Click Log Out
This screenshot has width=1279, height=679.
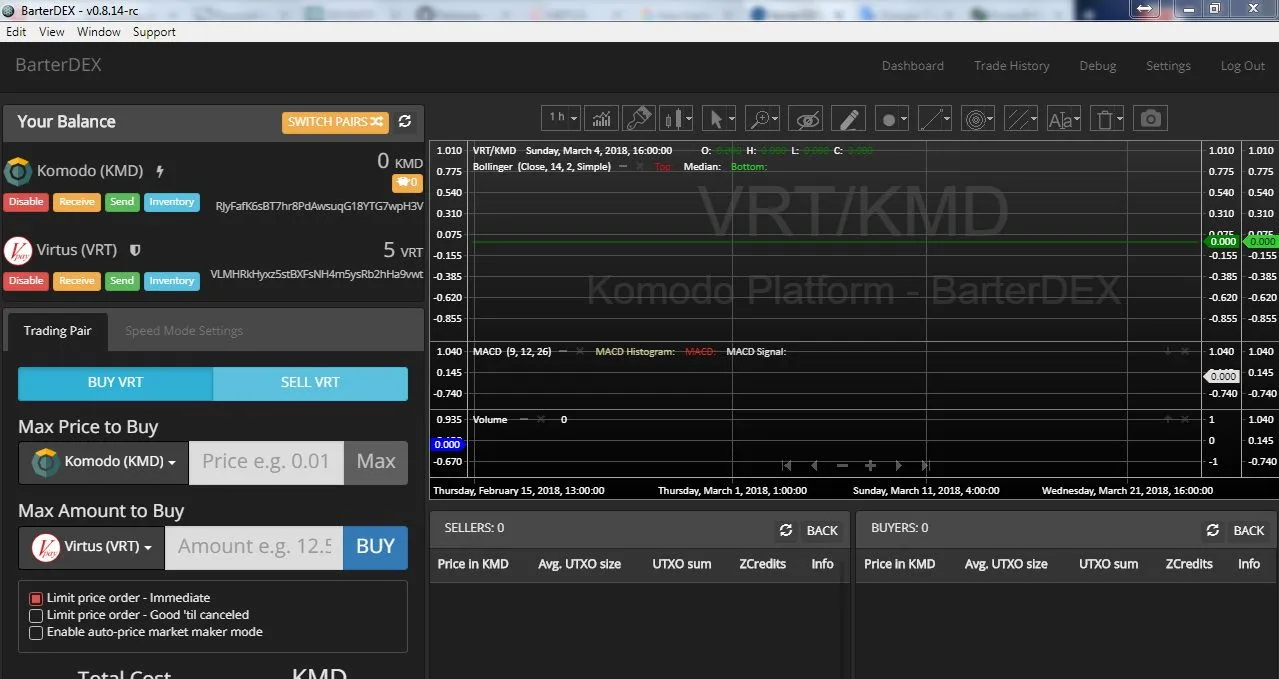[x=1243, y=66]
